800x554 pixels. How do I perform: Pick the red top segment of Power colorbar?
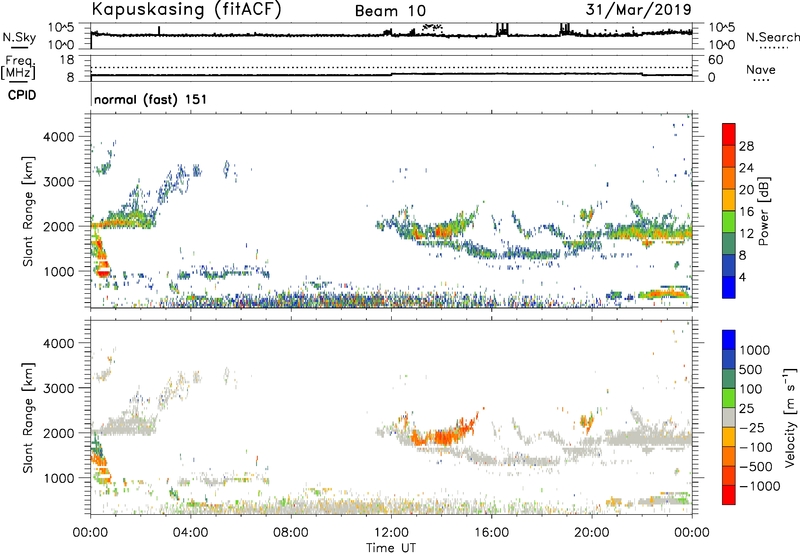729,134
